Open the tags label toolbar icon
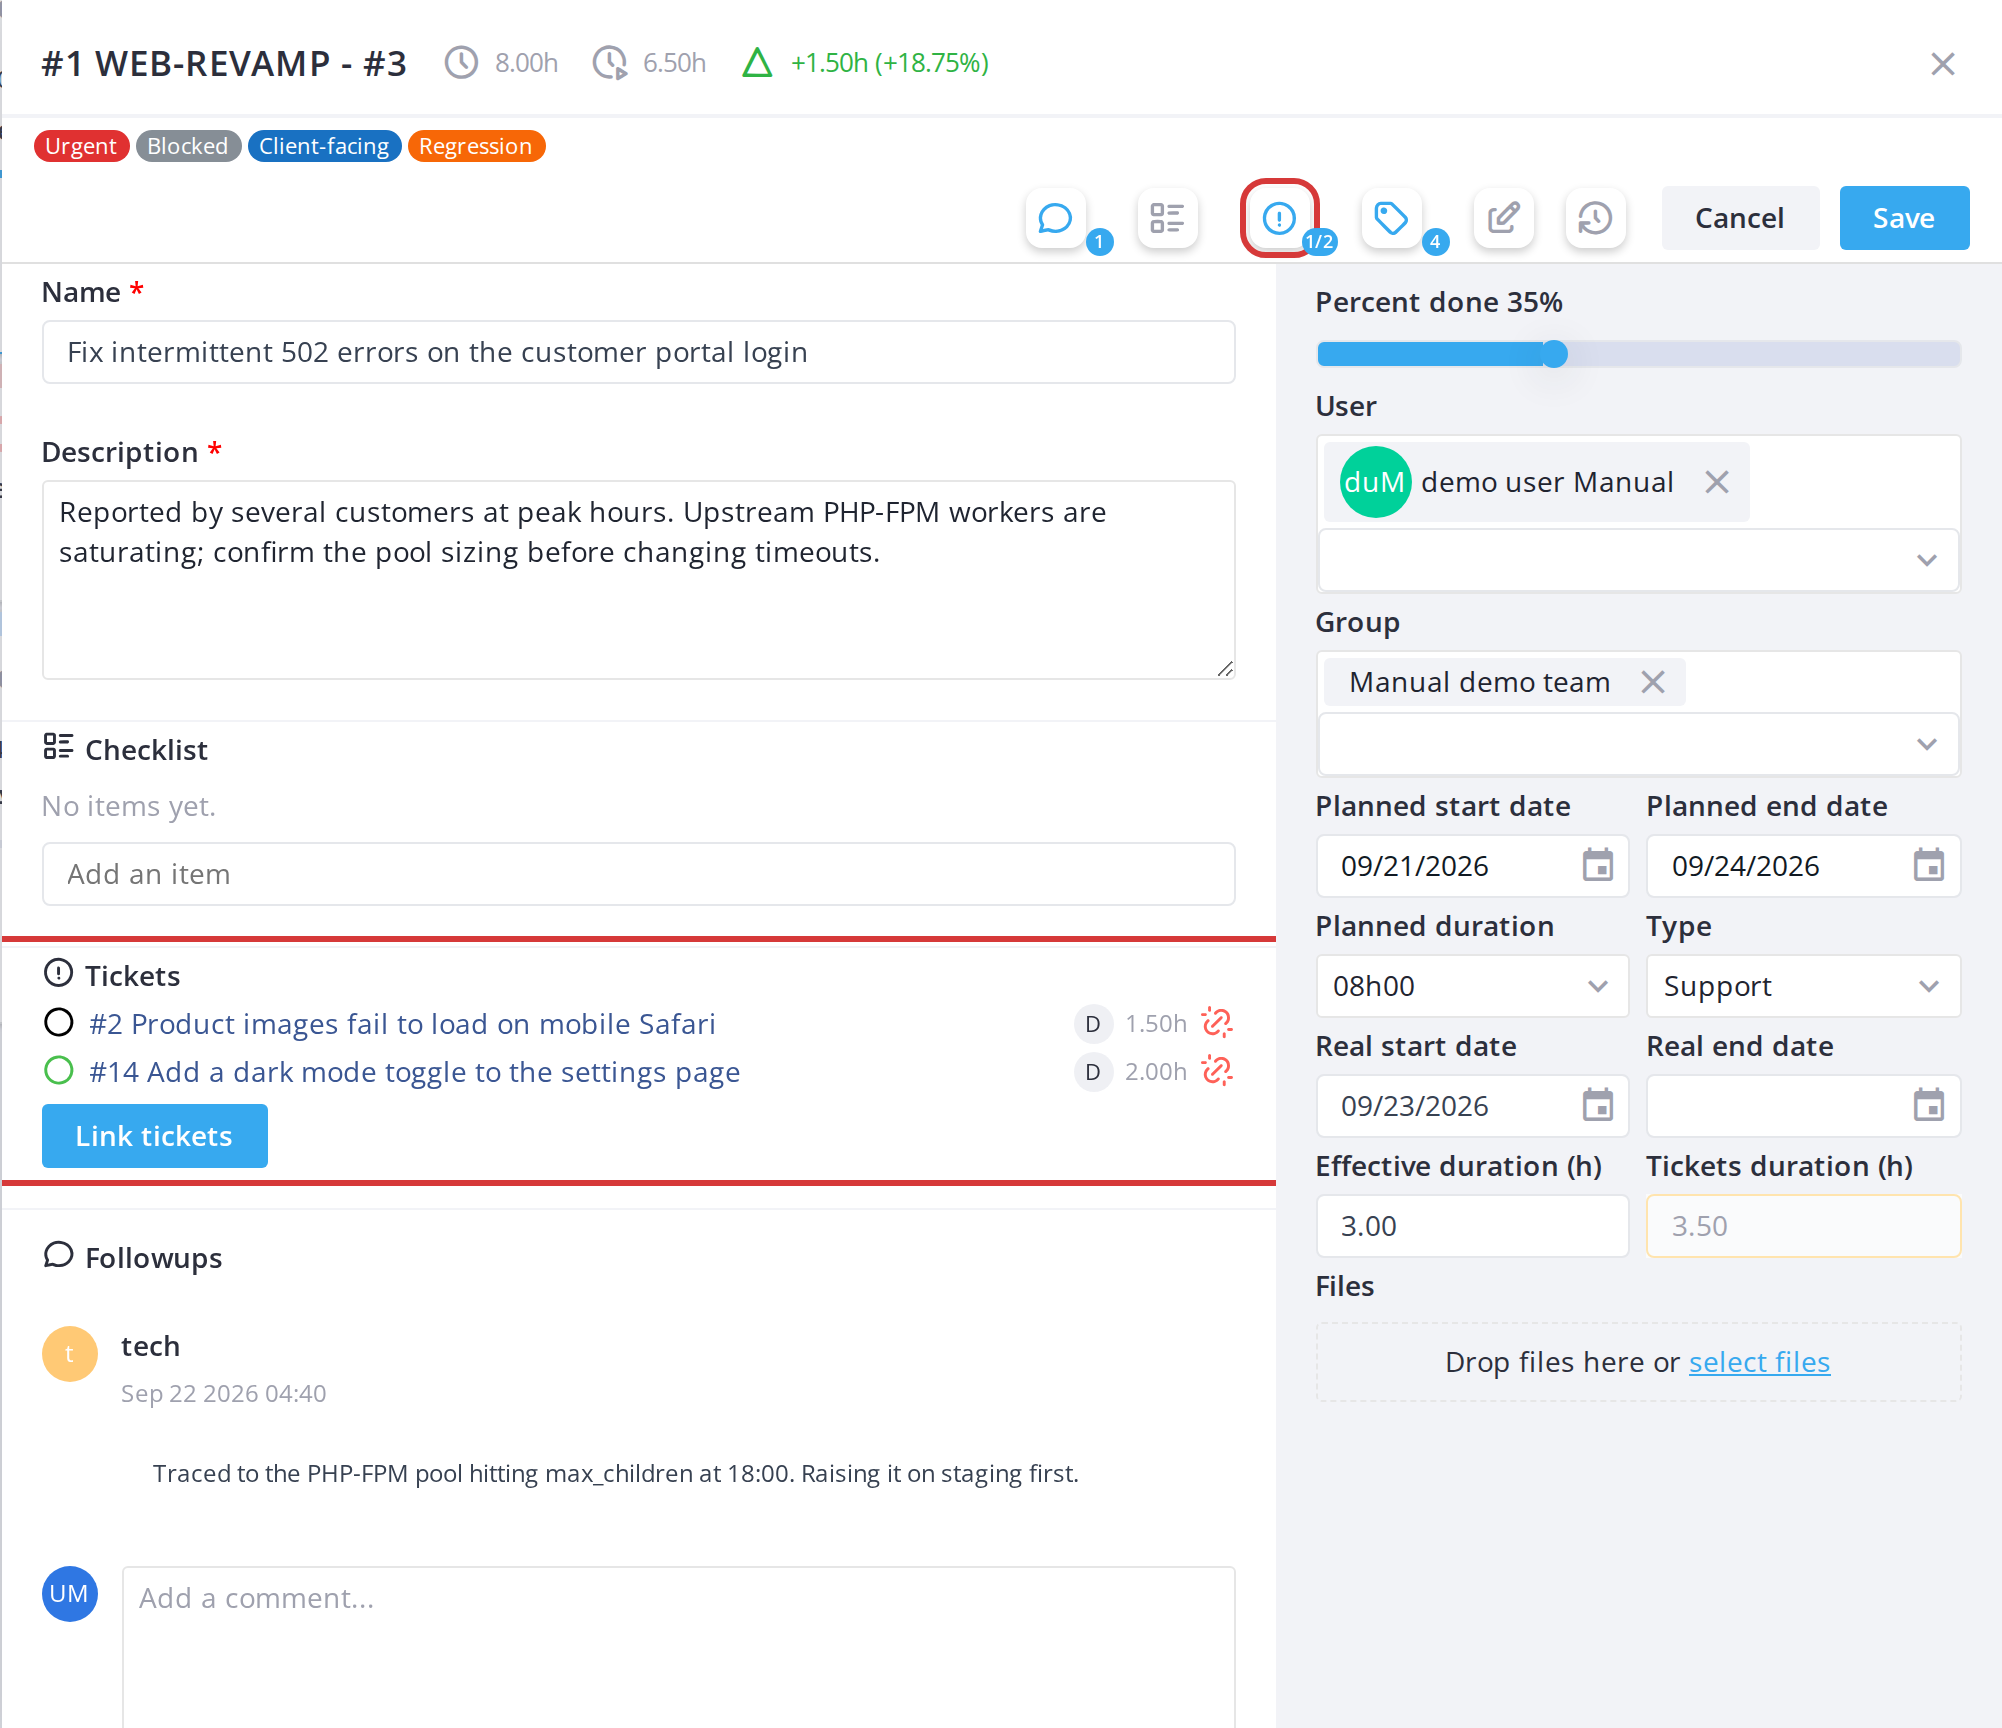2002x1728 pixels. 1391,218
